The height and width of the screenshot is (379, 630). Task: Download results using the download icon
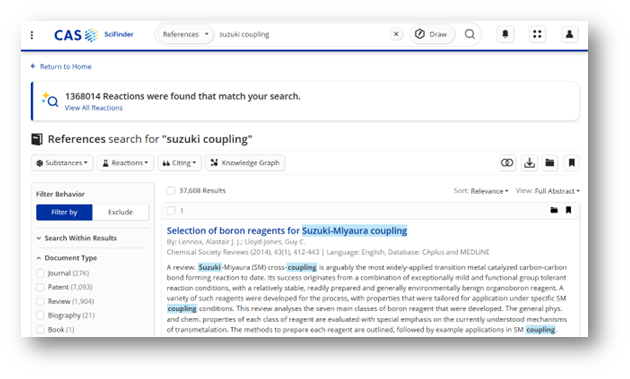tap(530, 163)
